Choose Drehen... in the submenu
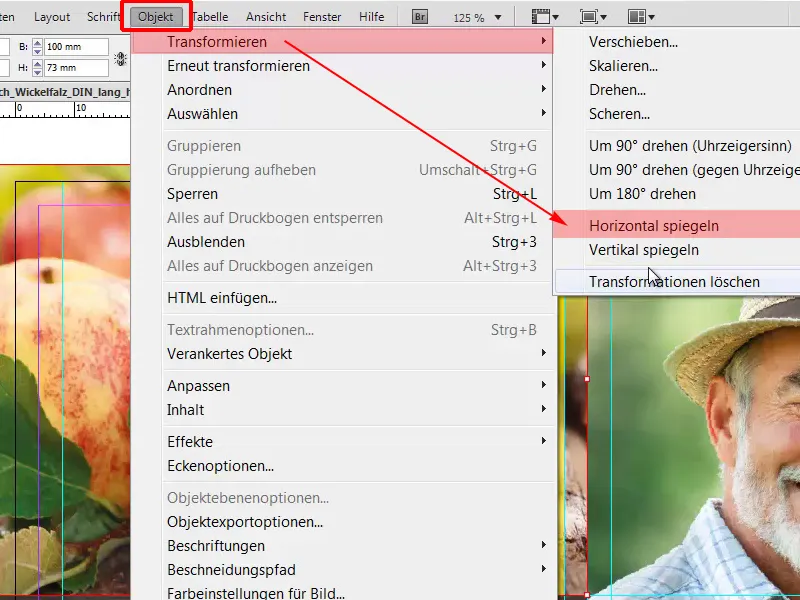 pos(677,90)
